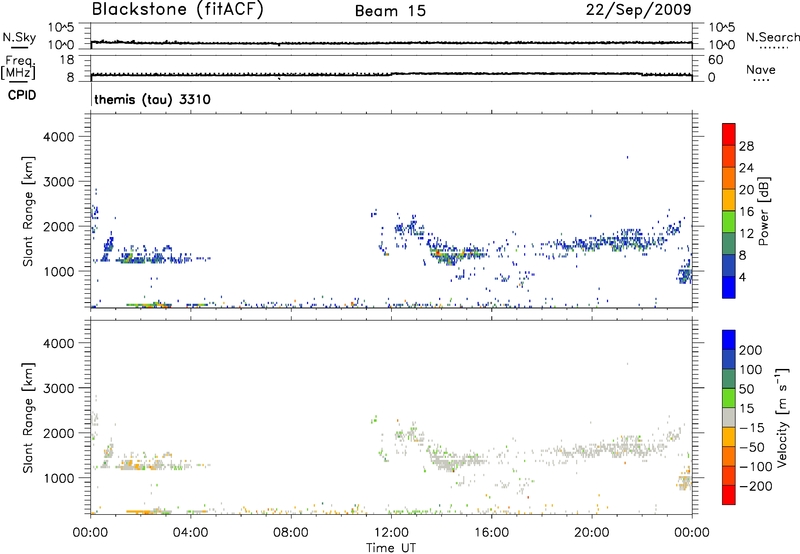Viewport: 800px width, 554px height.
Task: Click the '4000' label on the power panel axis
Action: point(58,137)
